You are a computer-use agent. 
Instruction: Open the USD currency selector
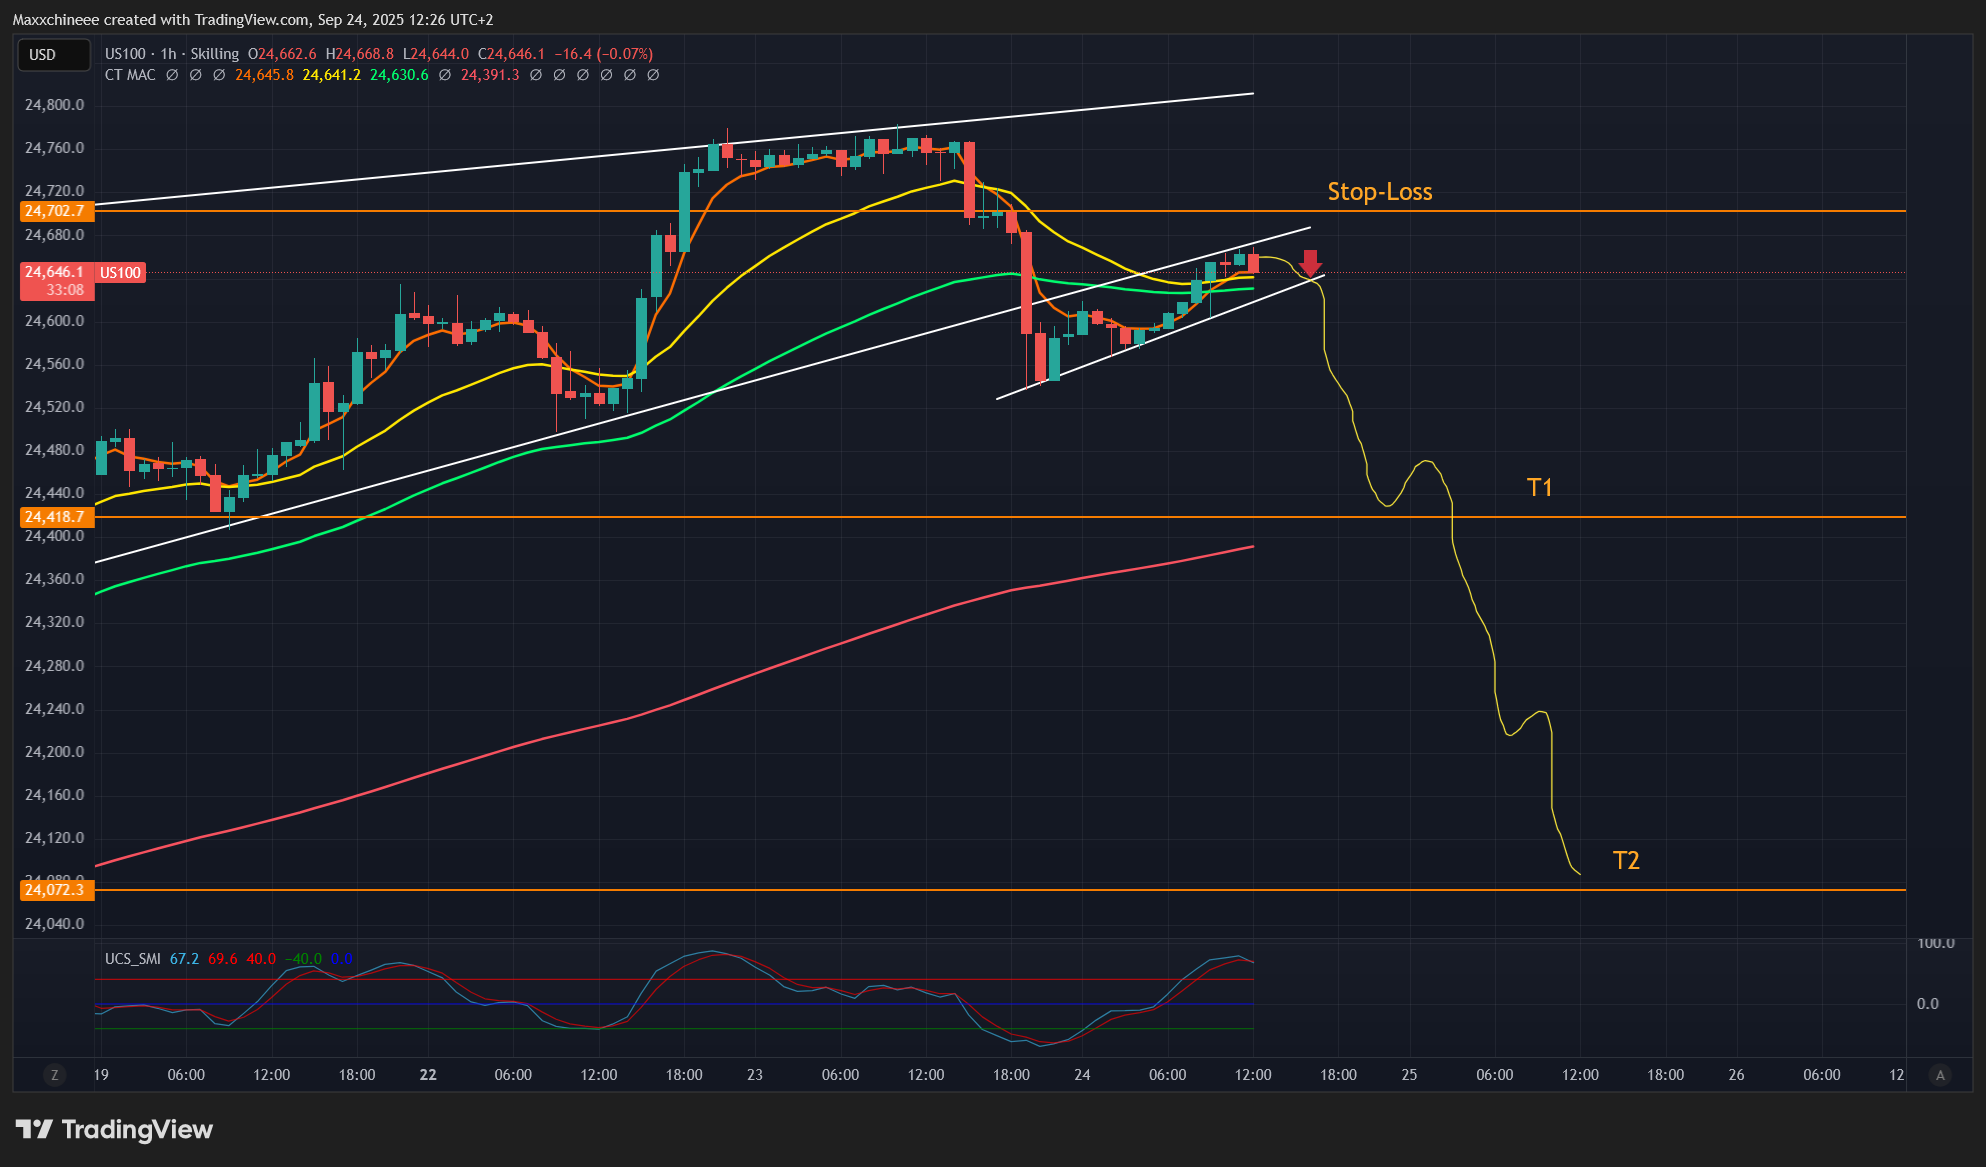click(x=54, y=55)
